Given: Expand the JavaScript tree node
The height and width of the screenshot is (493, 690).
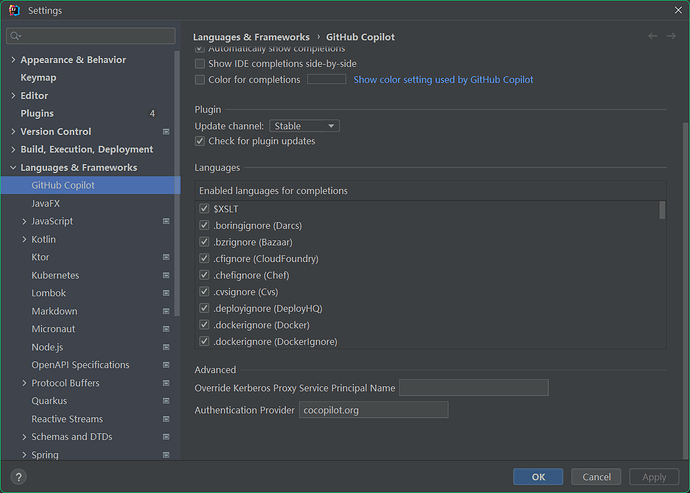Looking at the screenshot, I should click(24, 221).
